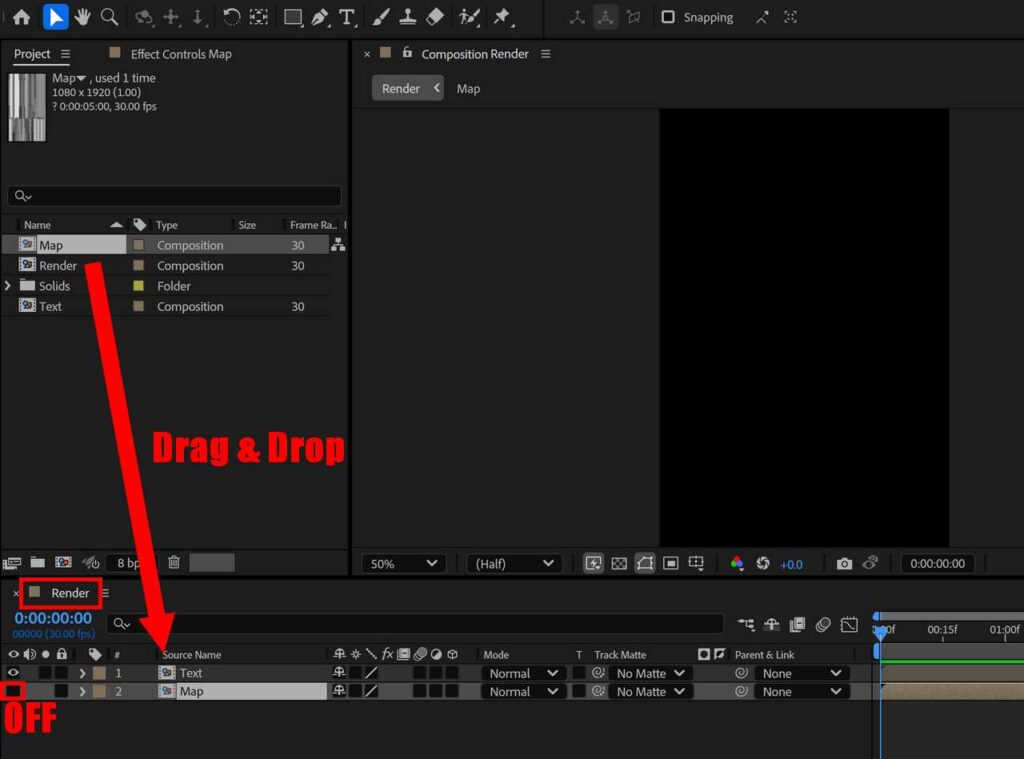Viewport: 1024px width, 759px height.
Task: Expand the Map layer properties
Action: coord(82,691)
